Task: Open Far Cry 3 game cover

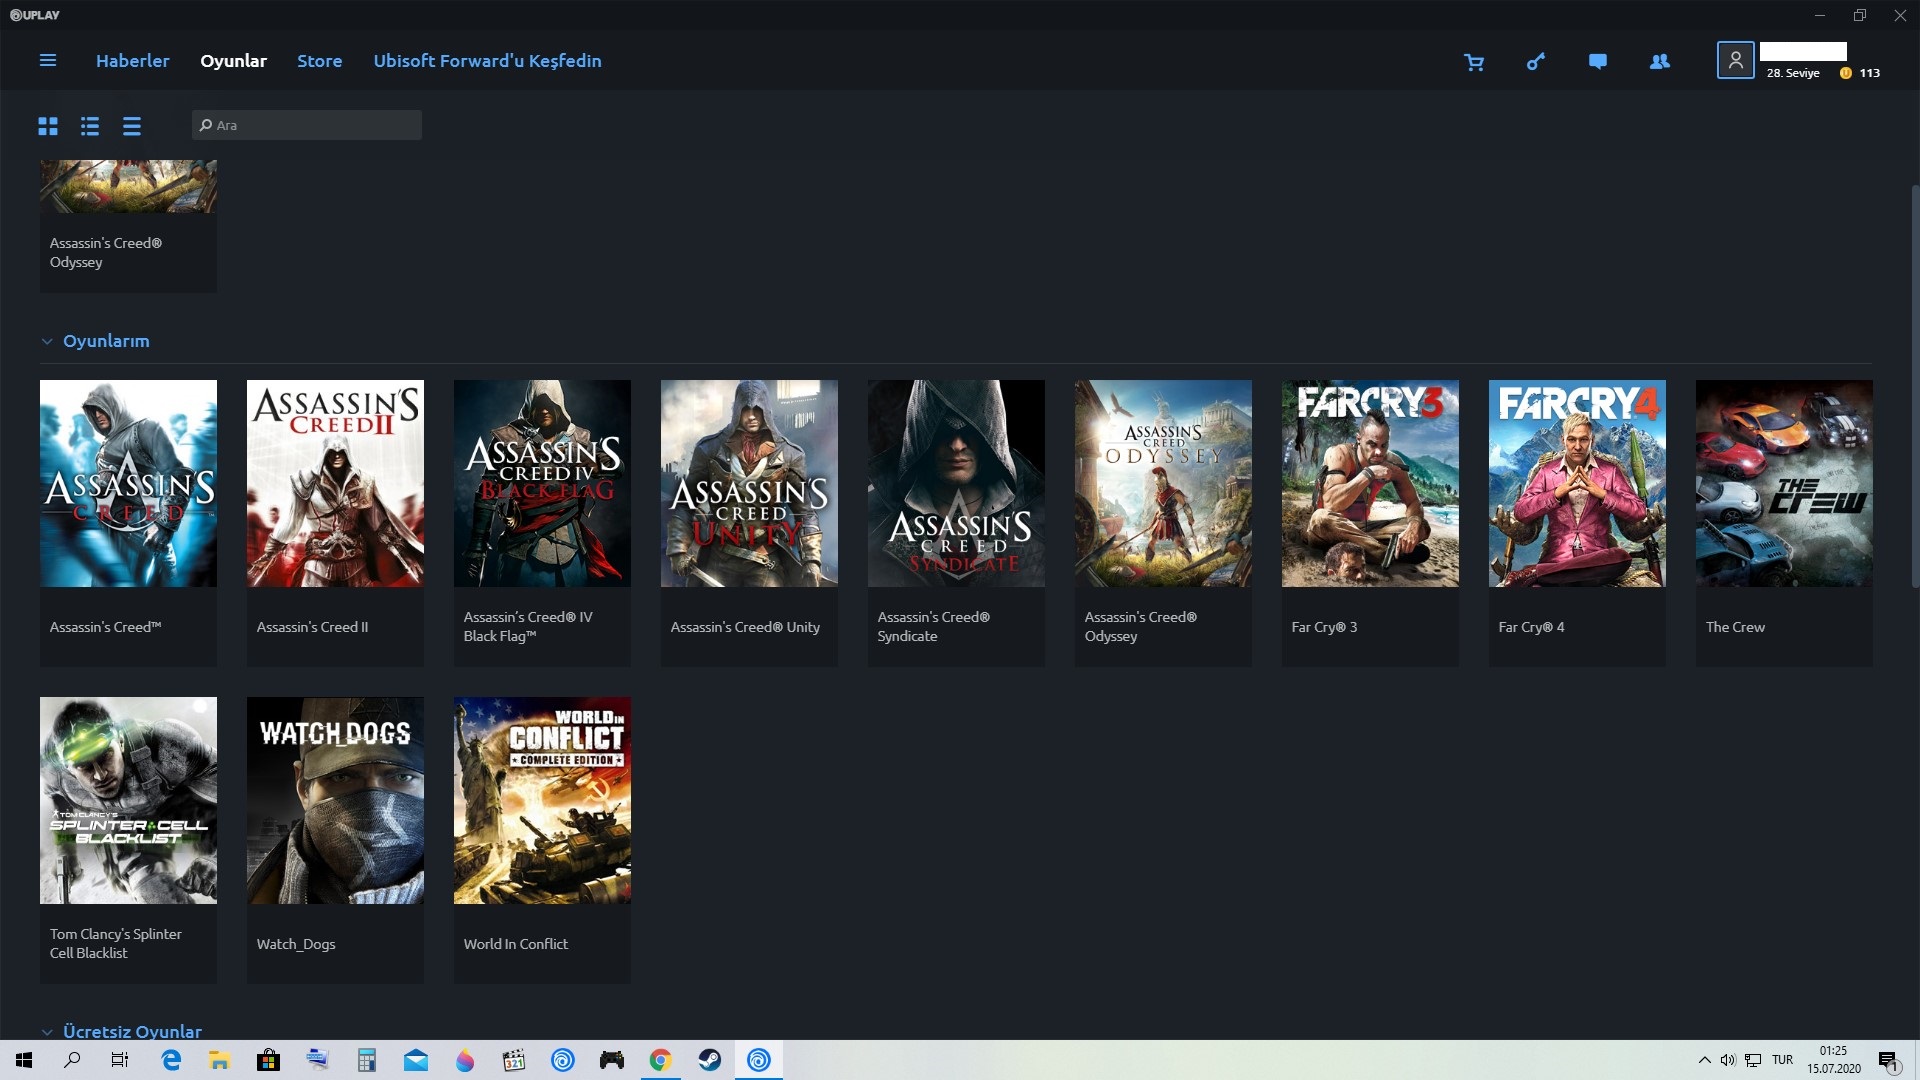Action: click(1370, 483)
